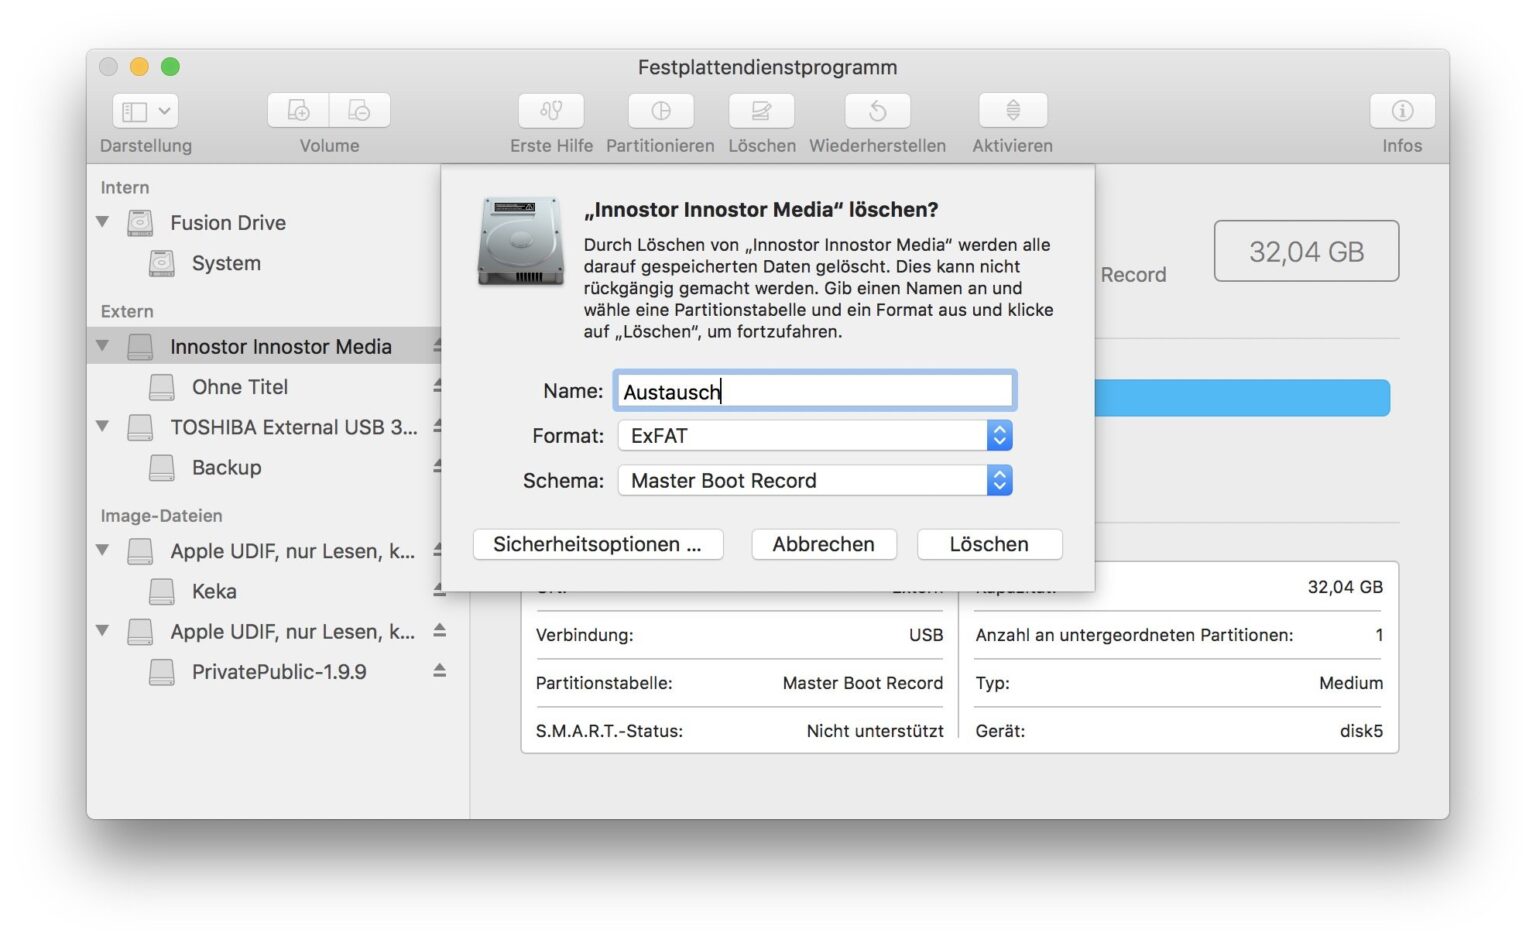The height and width of the screenshot is (943, 1536).
Task: Eject the TOSHIBA External USB drive
Action: pos(438,426)
